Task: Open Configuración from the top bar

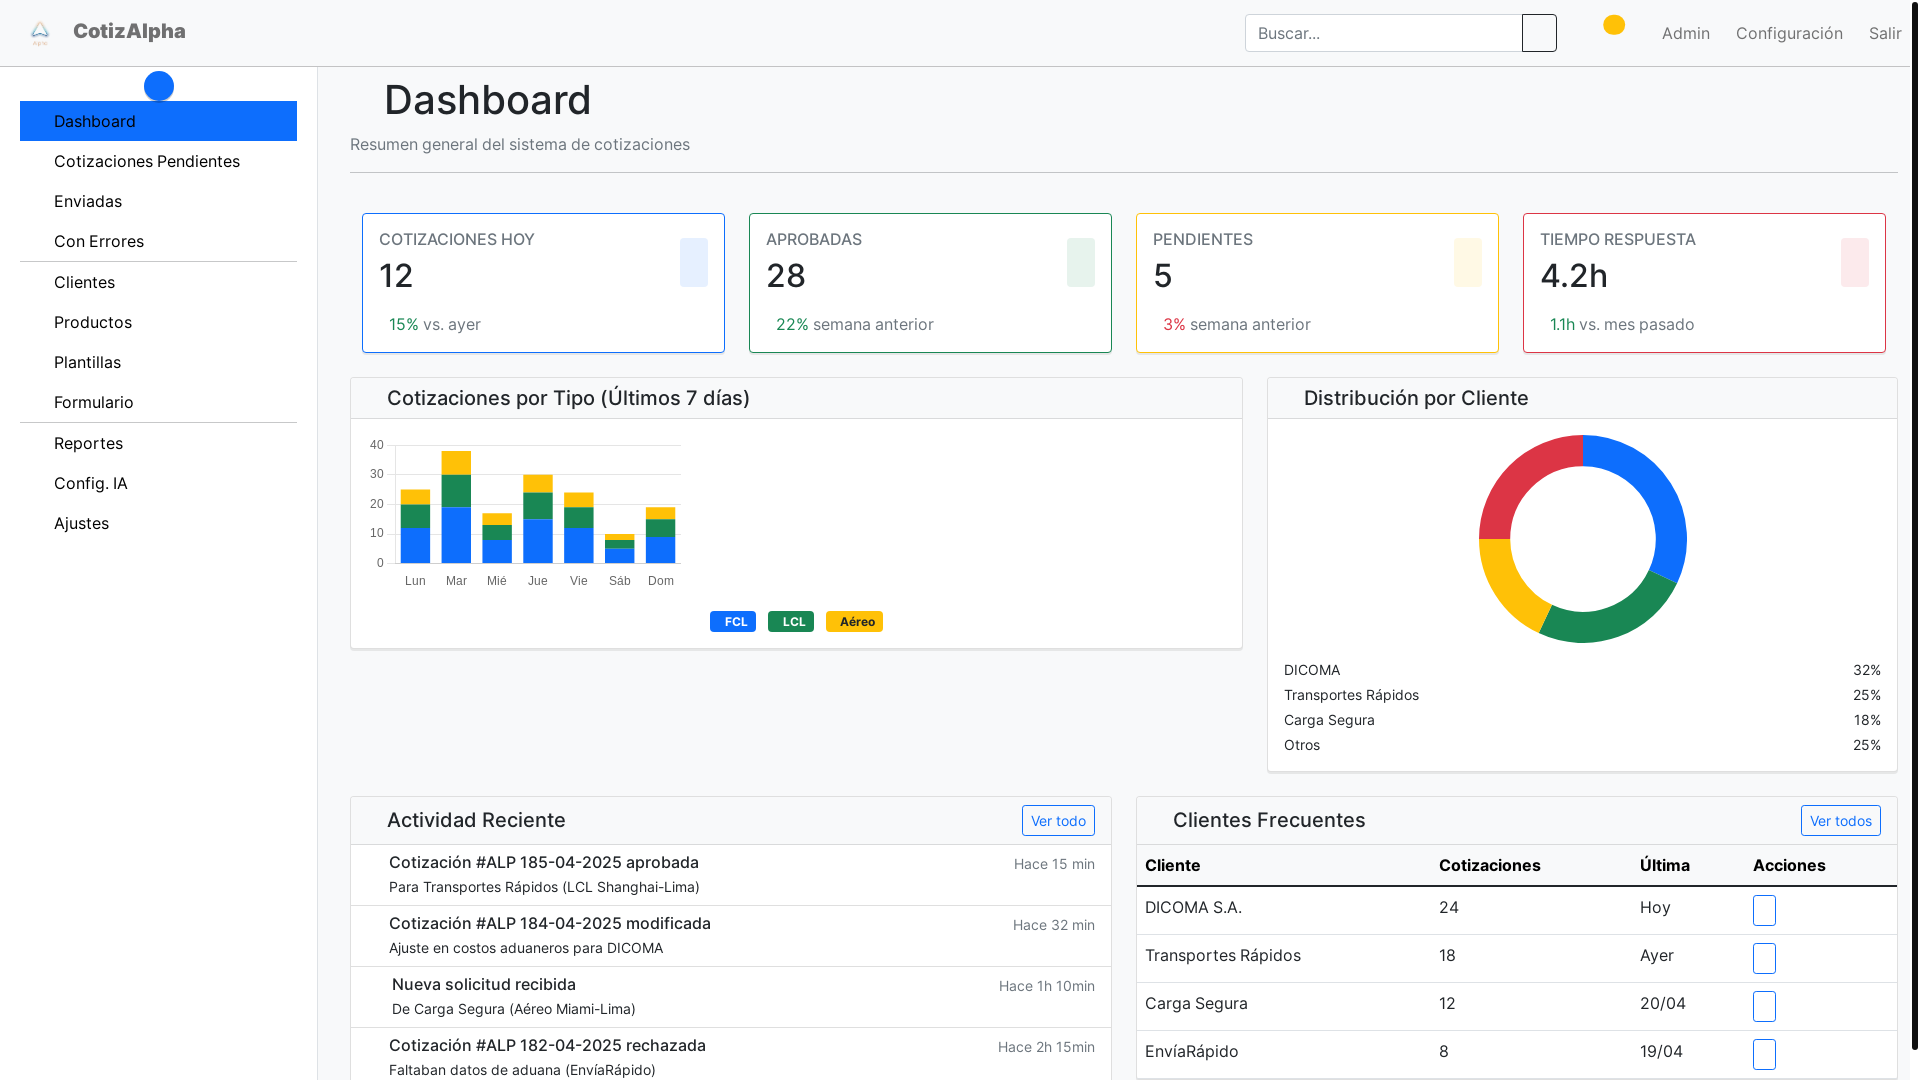Action: pyautogui.click(x=1789, y=33)
